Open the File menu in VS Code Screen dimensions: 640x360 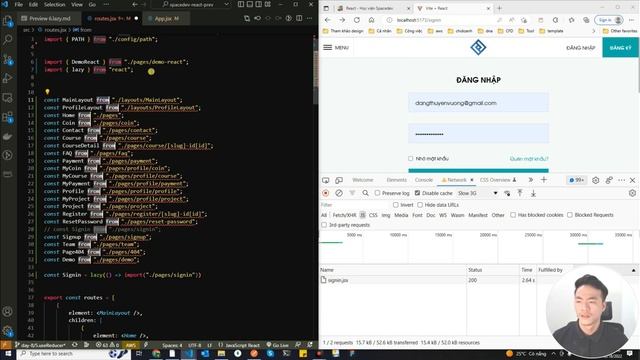coord(19,4)
